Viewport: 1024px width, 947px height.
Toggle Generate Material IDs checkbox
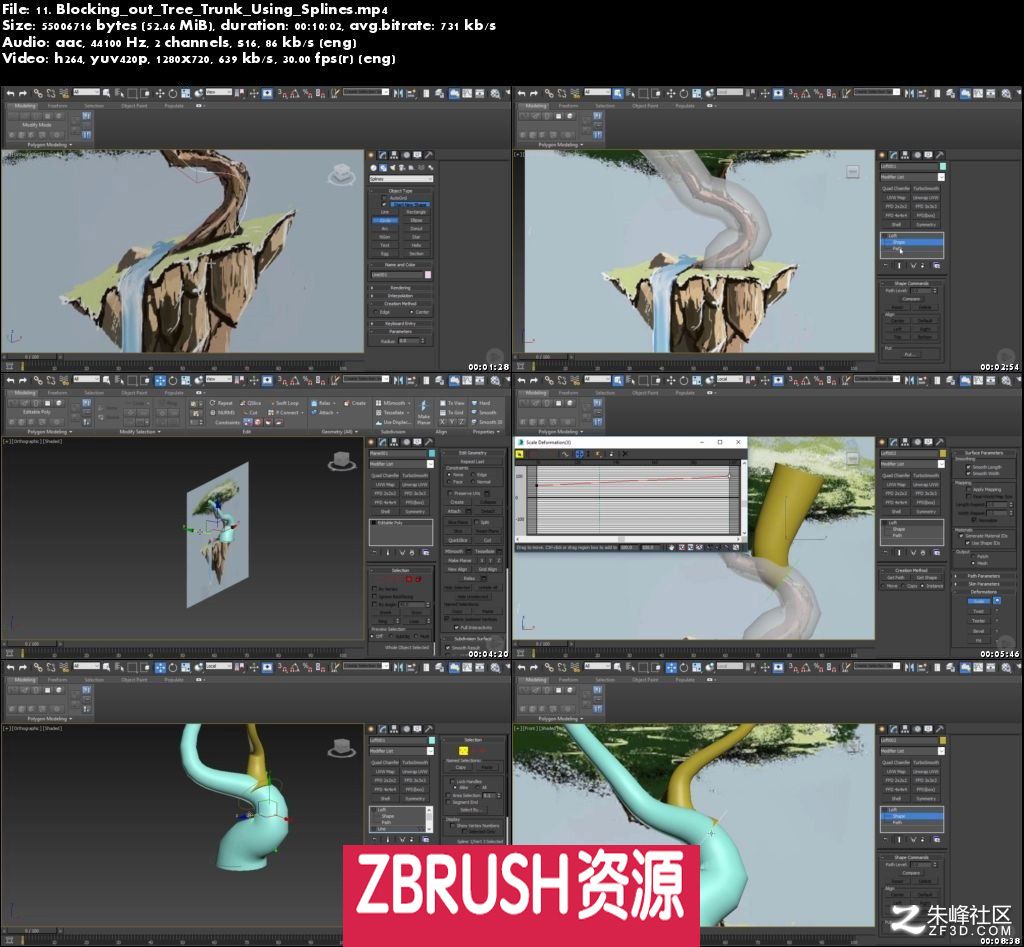point(961,536)
